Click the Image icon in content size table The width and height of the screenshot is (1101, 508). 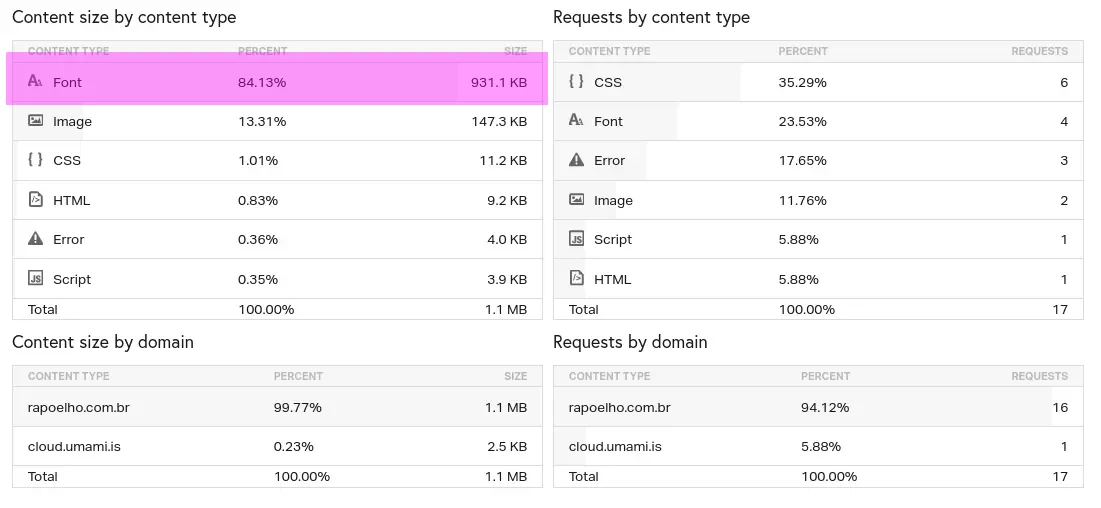[35, 121]
